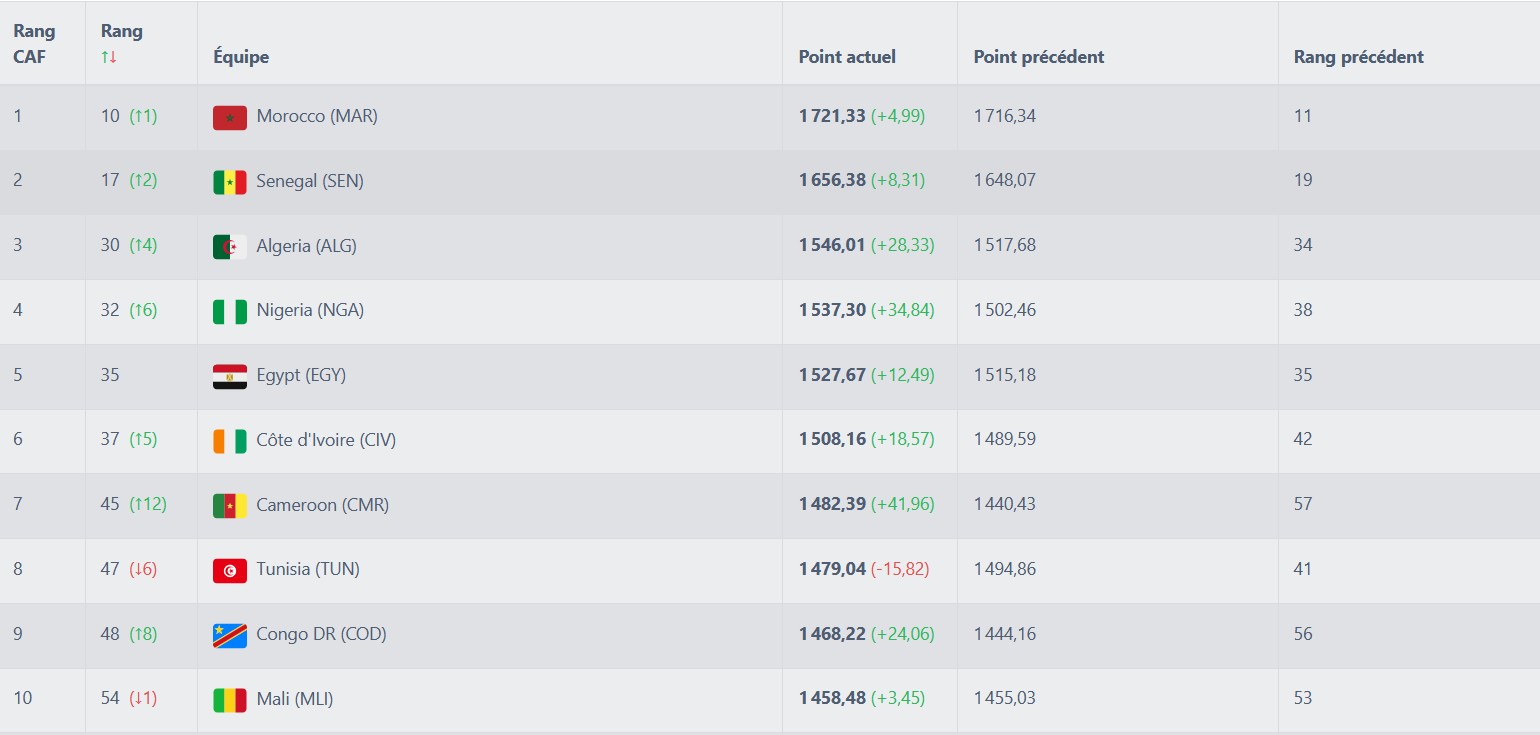The height and width of the screenshot is (735, 1540).
Task: Sort by the Rang CAF column header
Action: pyautogui.click(x=34, y=44)
